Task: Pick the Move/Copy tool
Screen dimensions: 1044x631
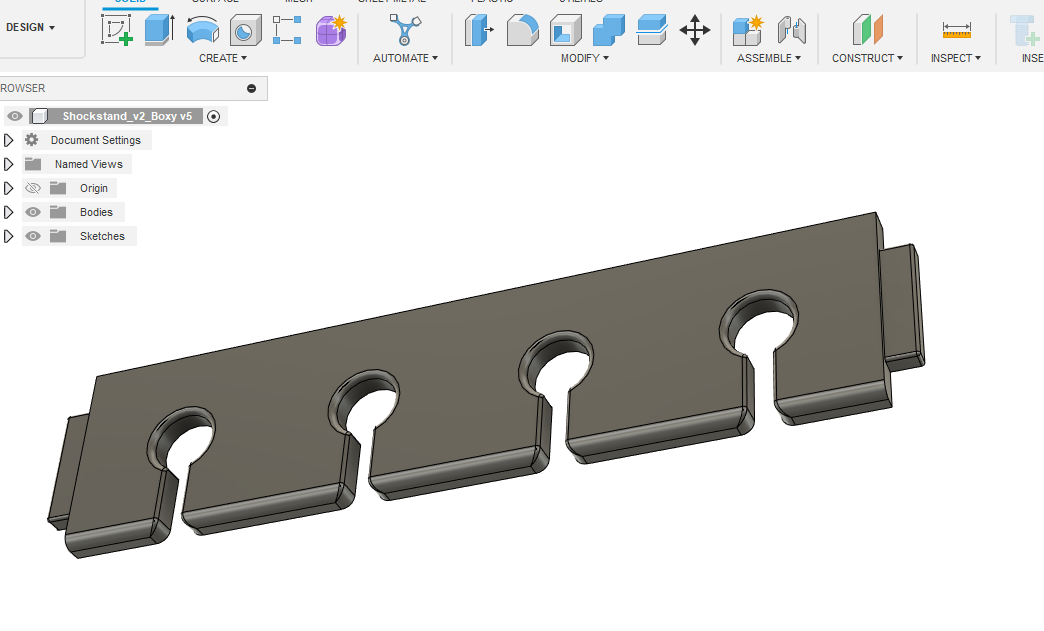Action: point(694,30)
